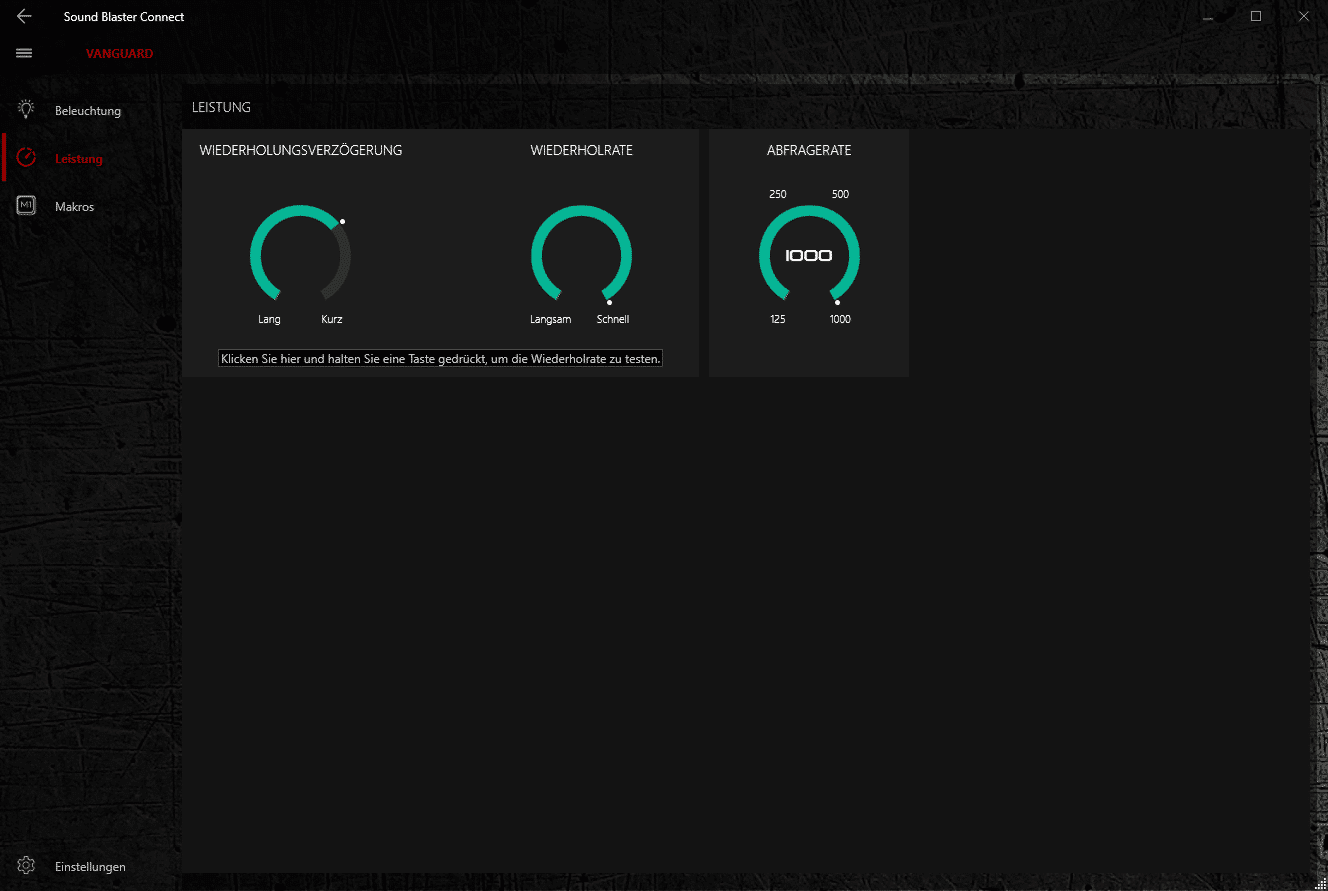Open the hamburger navigation menu

click(x=24, y=53)
